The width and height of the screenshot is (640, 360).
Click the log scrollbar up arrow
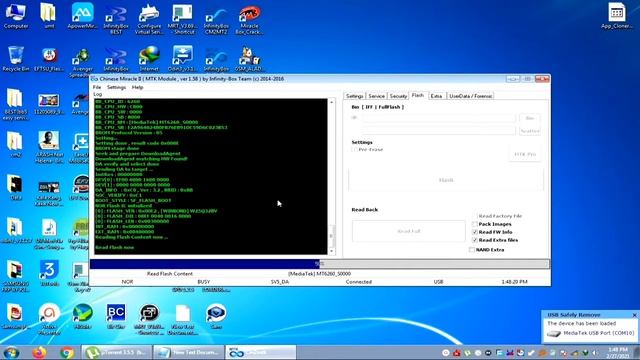click(331, 102)
